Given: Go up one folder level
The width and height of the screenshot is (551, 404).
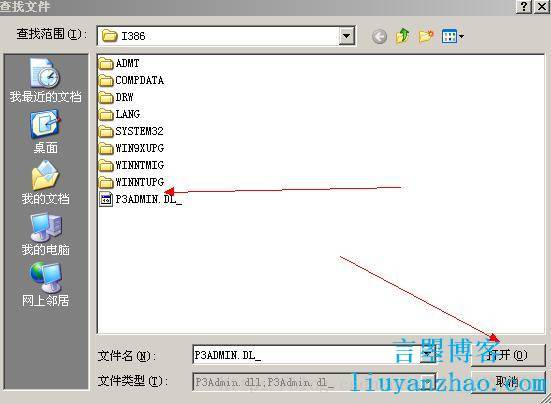Looking at the screenshot, I should click(403, 36).
